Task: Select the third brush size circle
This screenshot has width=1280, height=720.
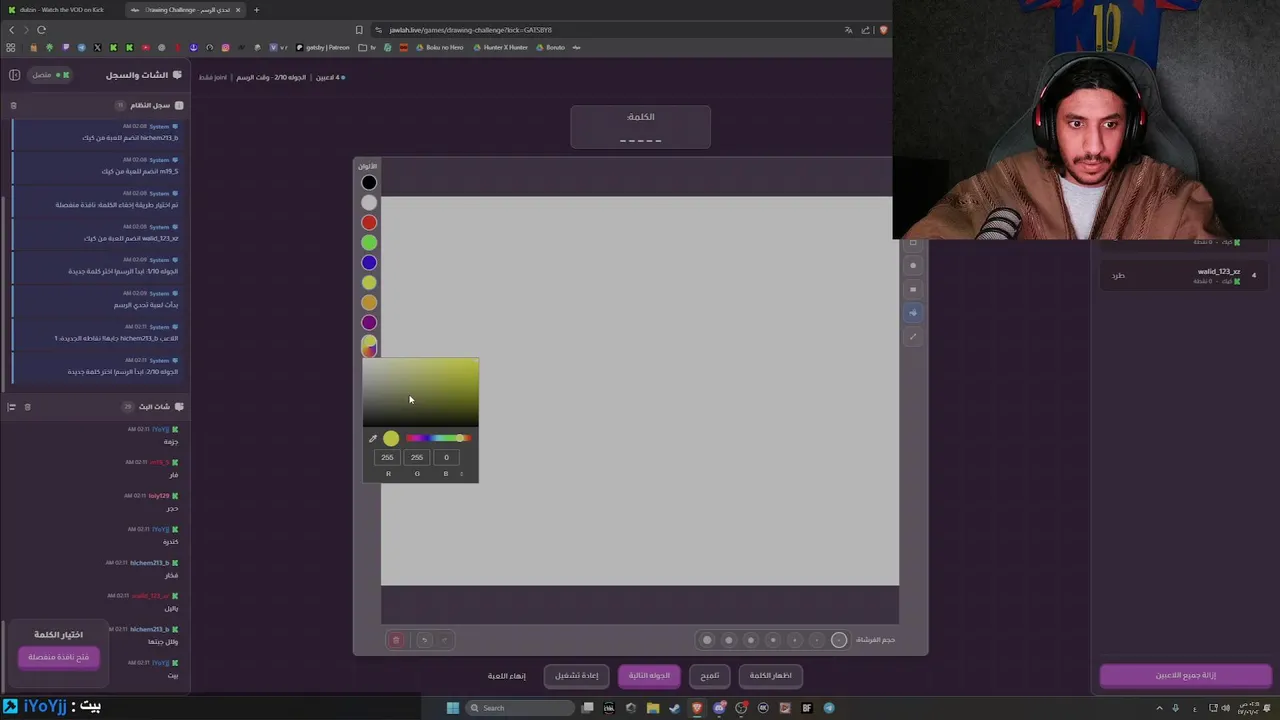Action: coord(751,640)
